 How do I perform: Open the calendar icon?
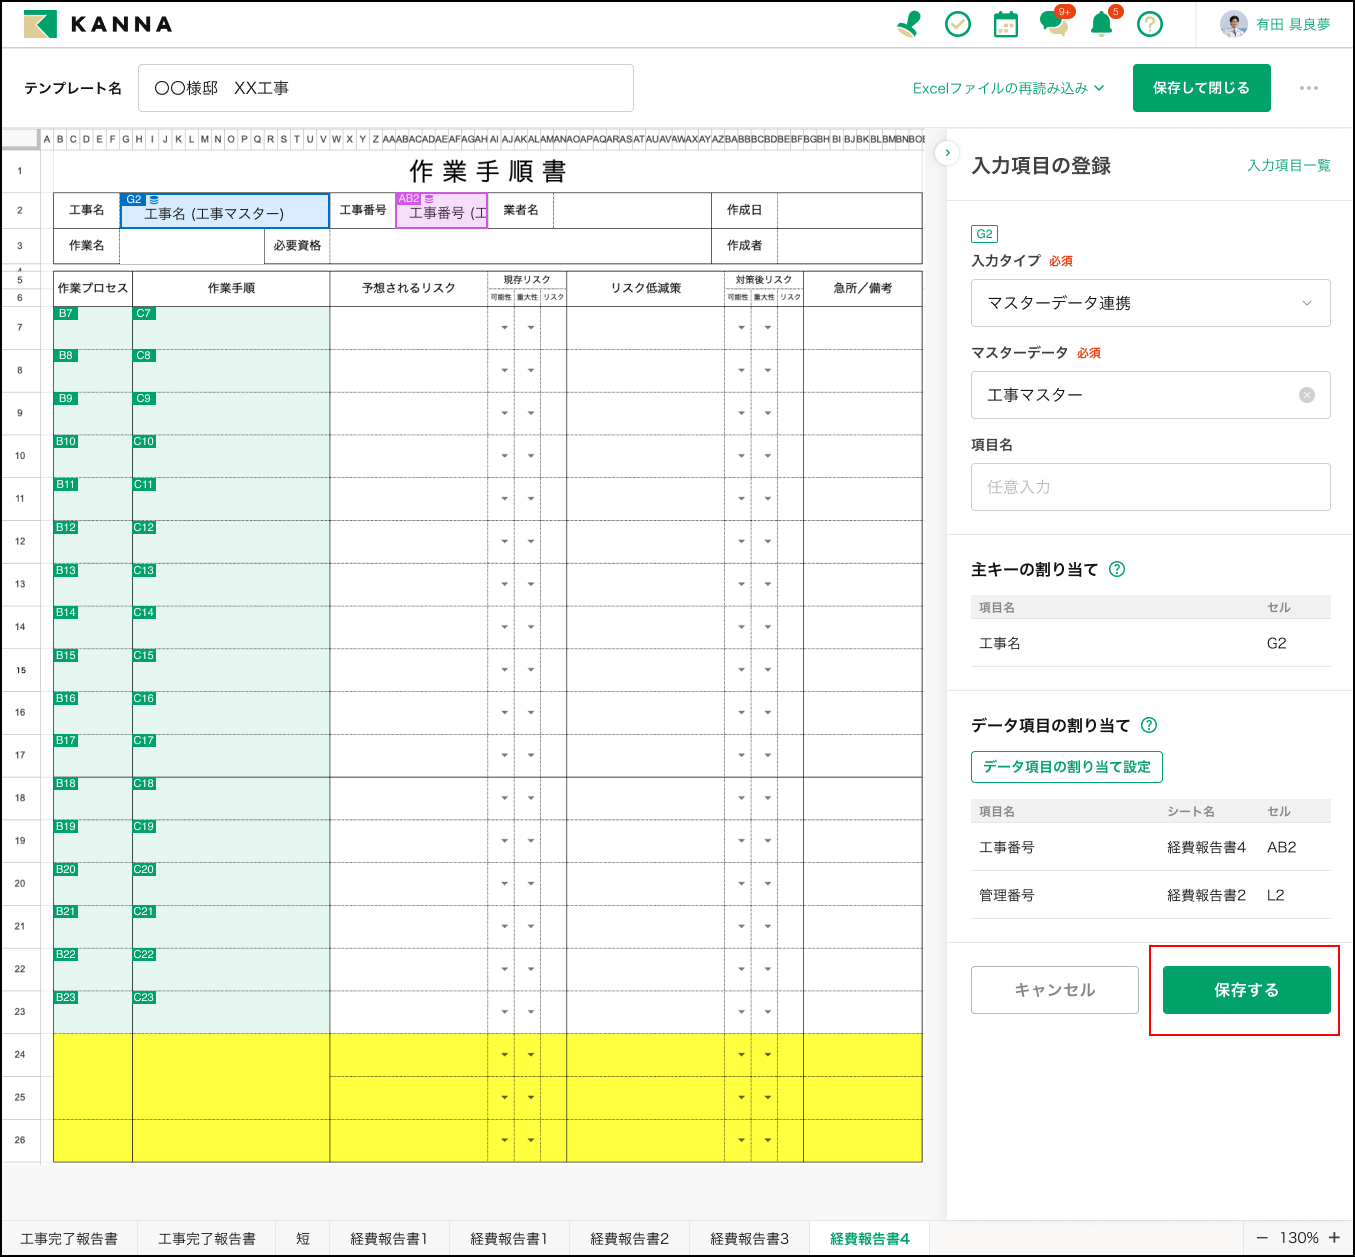pyautogui.click(x=1006, y=24)
